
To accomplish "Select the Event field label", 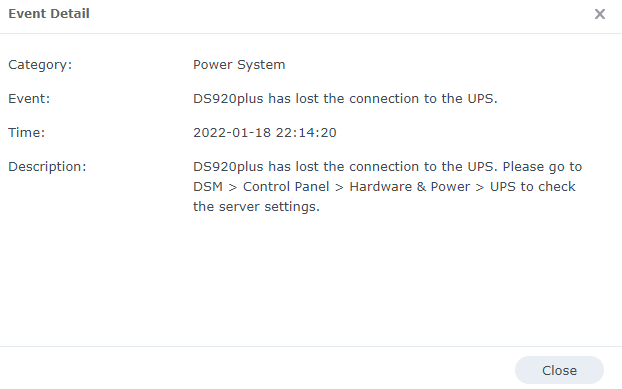I will tap(29, 98).
